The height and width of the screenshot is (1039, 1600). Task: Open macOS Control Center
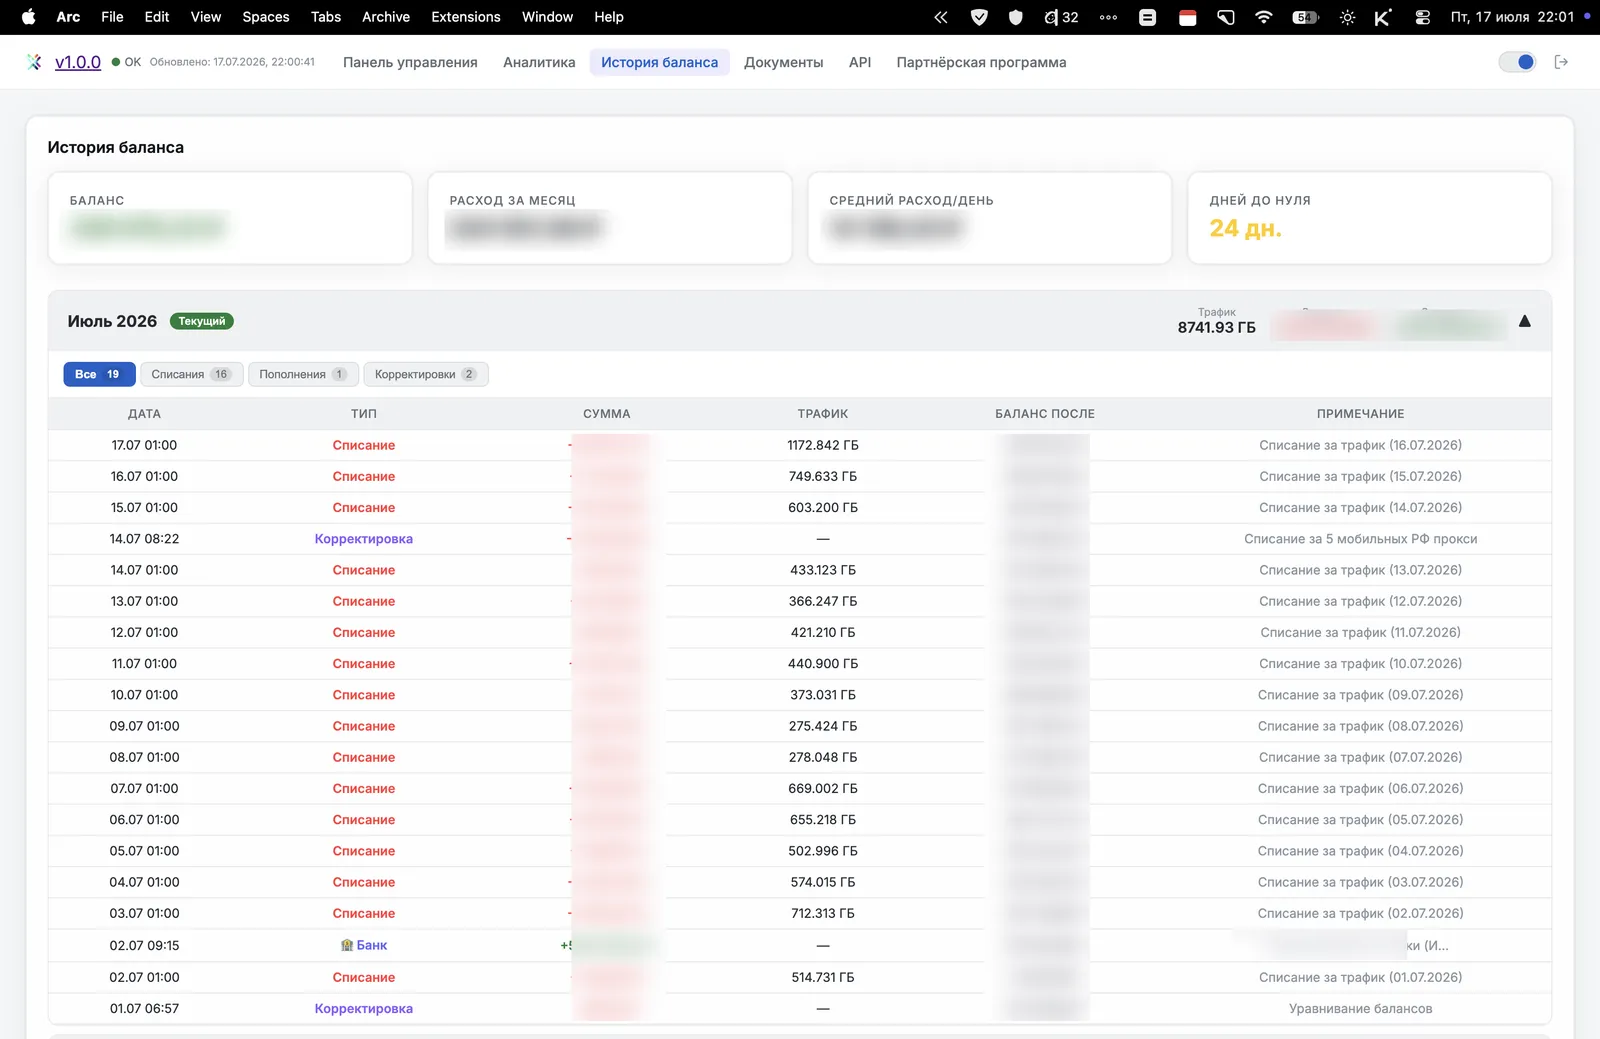[1422, 17]
